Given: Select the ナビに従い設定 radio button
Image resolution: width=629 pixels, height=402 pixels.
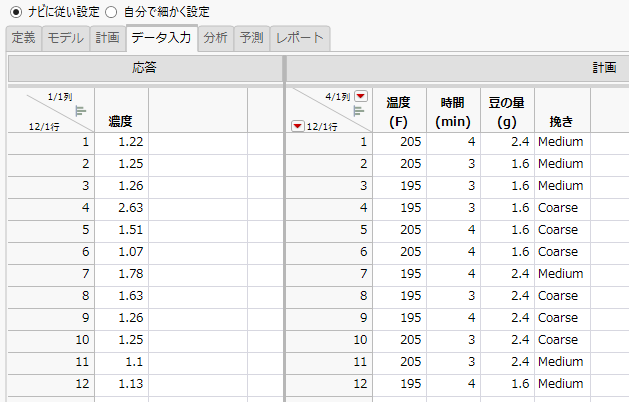Looking at the screenshot, I should 16,12.
